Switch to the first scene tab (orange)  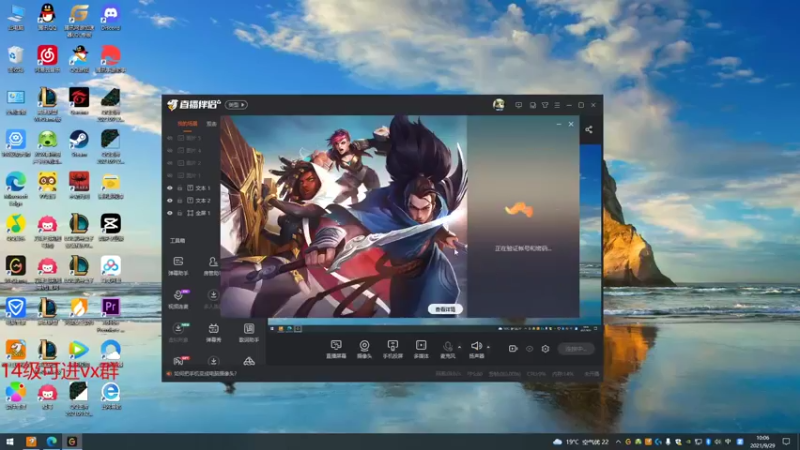coord(187,123)
